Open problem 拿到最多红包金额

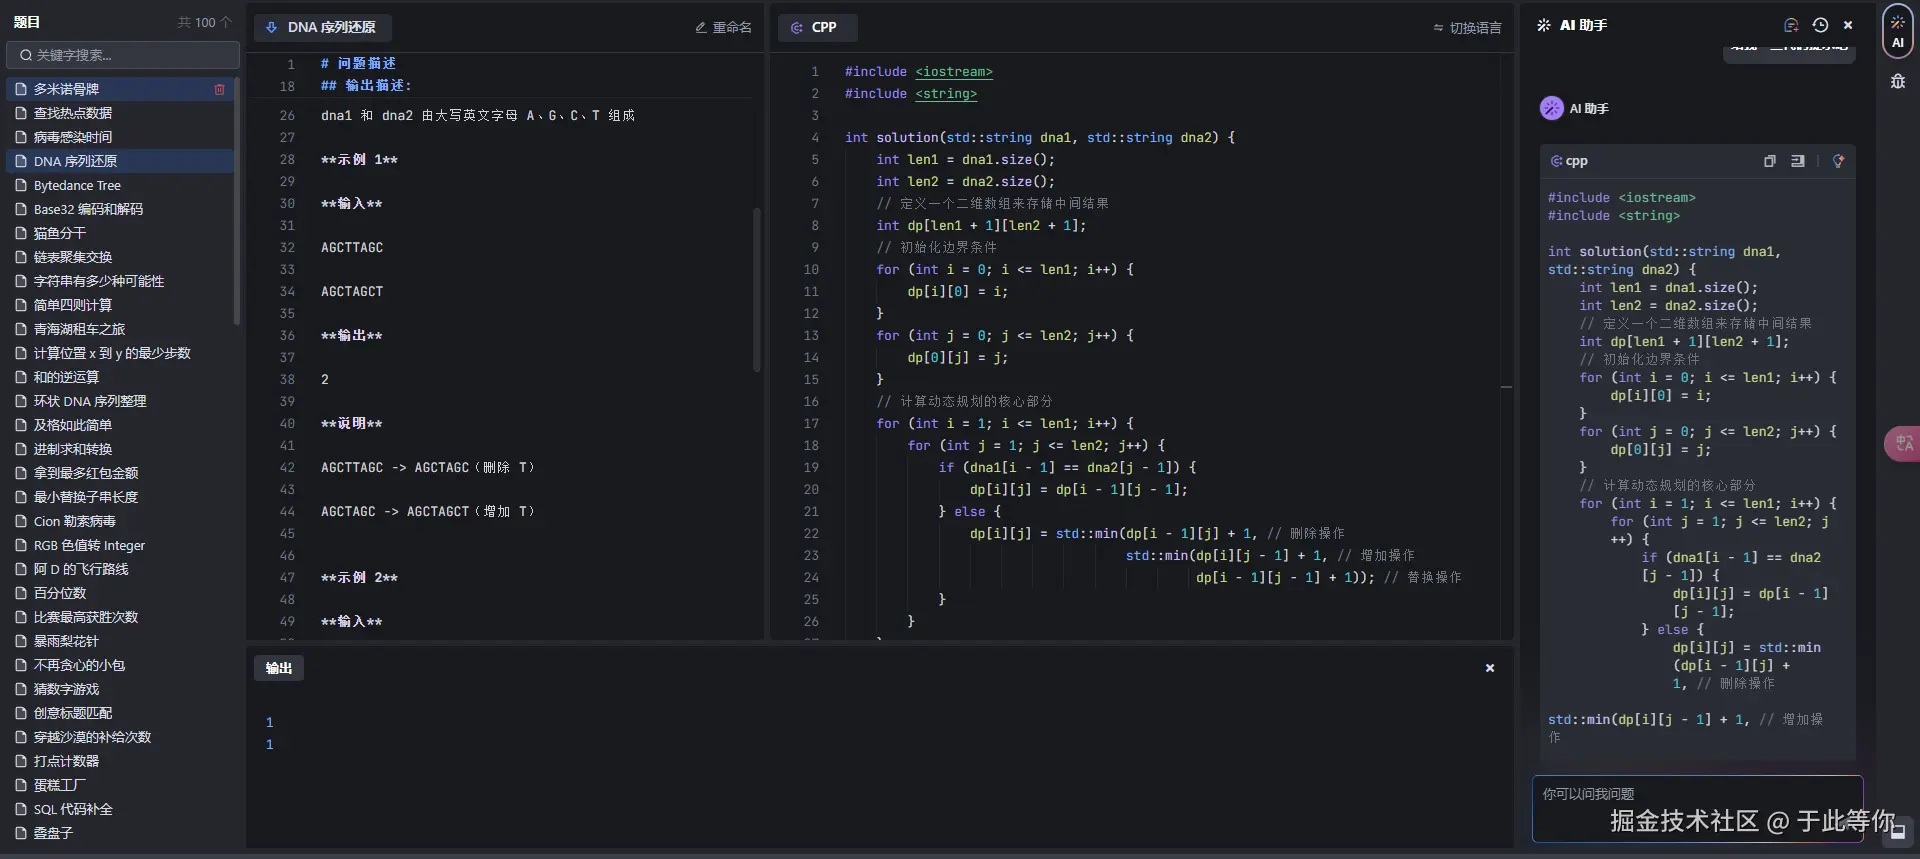pos(120,473)
